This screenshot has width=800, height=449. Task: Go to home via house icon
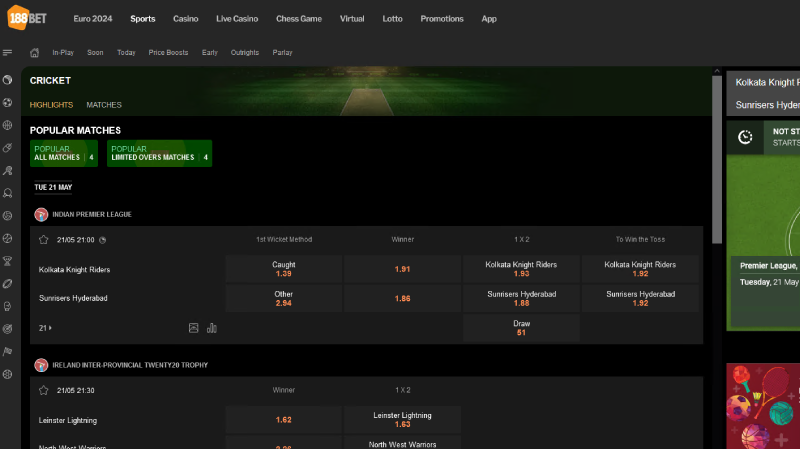[x=34, y=53]
